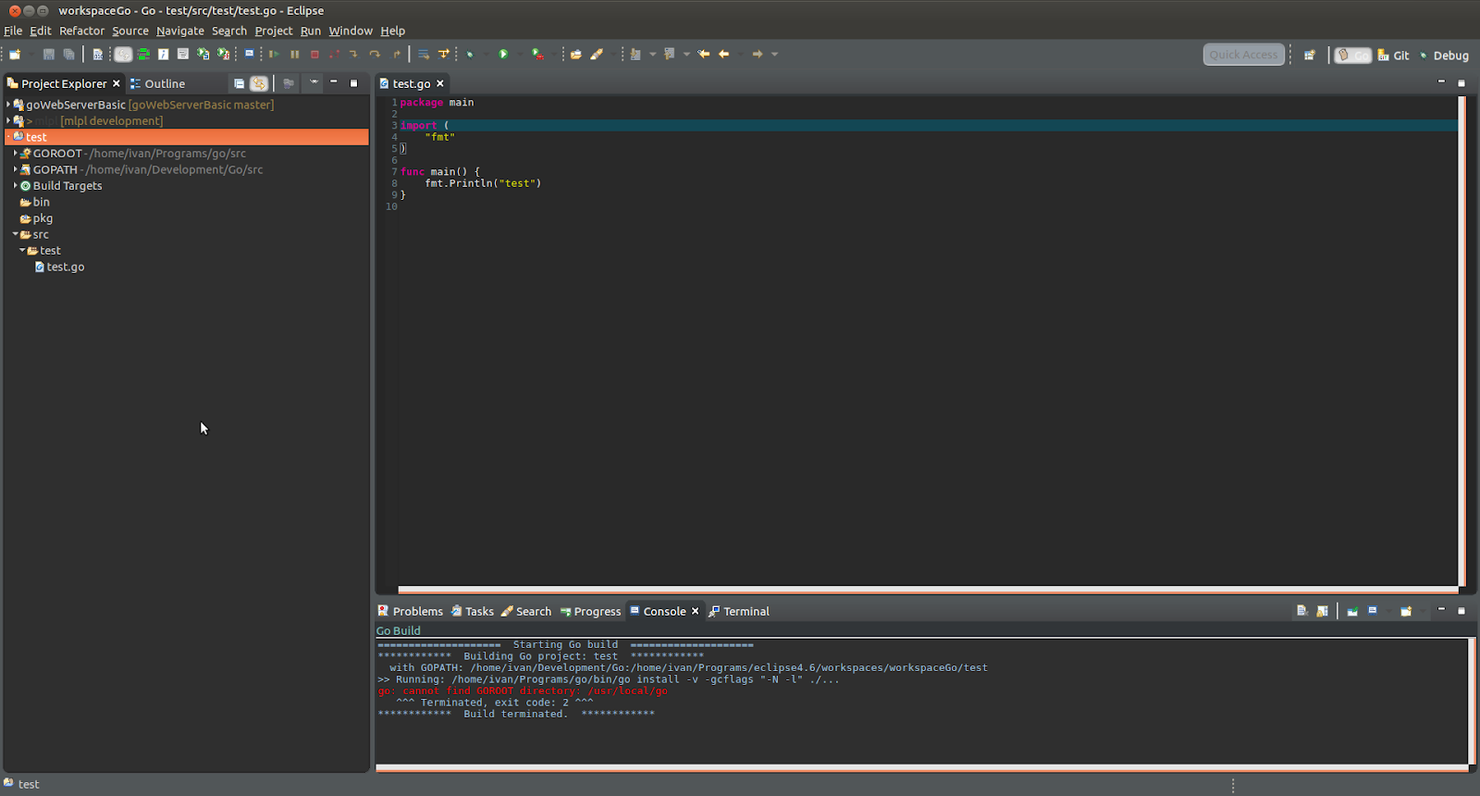Click the Open Perspective icon
1480x796 pixels.
click(1310, 55)
